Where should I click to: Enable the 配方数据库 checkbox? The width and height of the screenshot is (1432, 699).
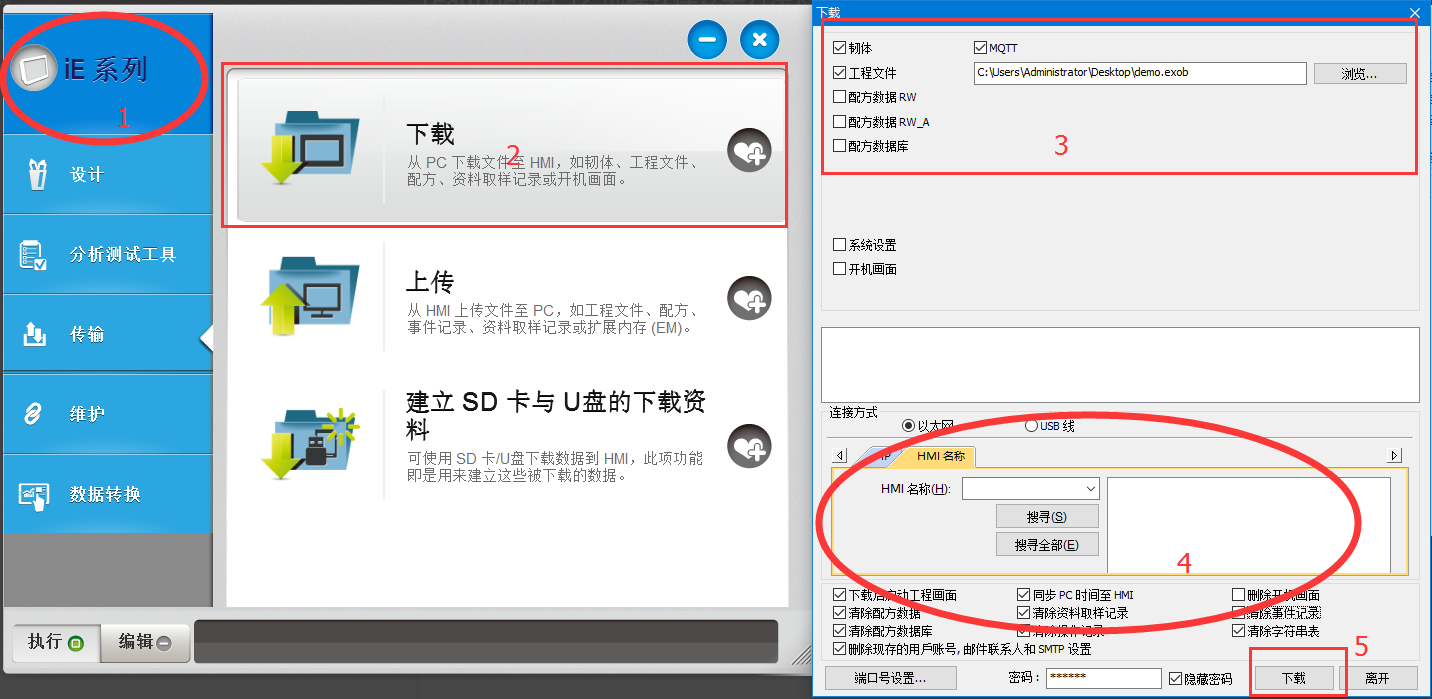pos(840,146)
